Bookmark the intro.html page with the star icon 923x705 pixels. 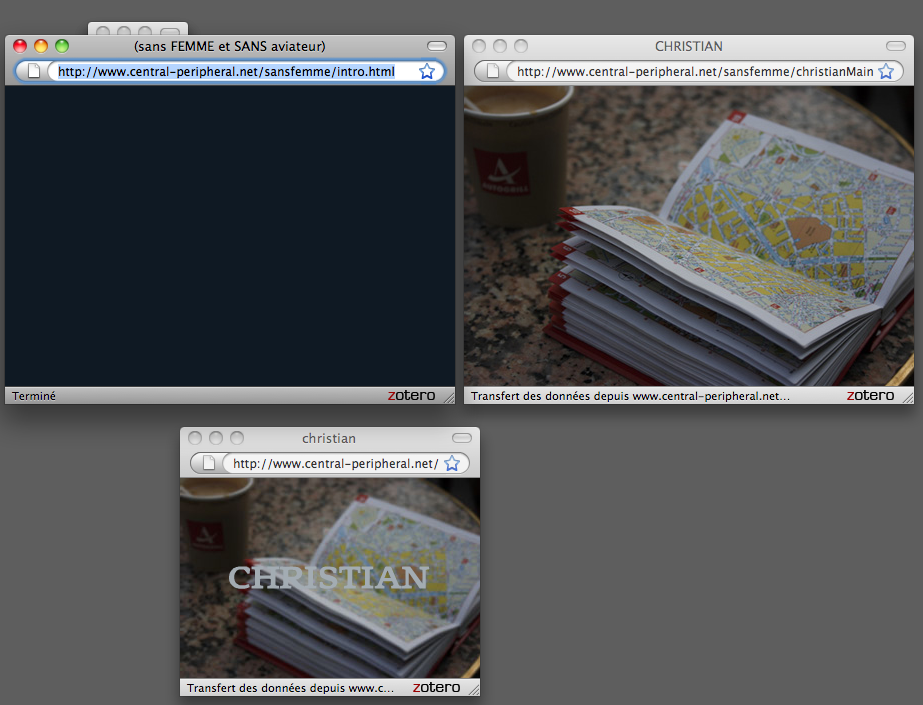click(427, 72)
